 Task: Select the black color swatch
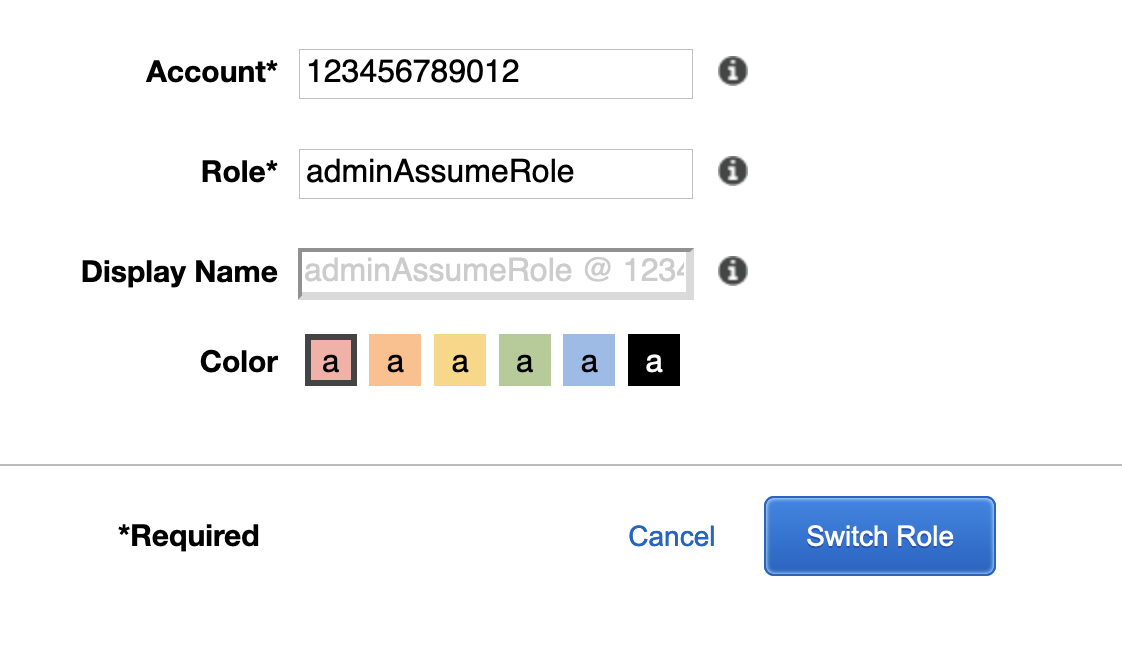[653, 359]
